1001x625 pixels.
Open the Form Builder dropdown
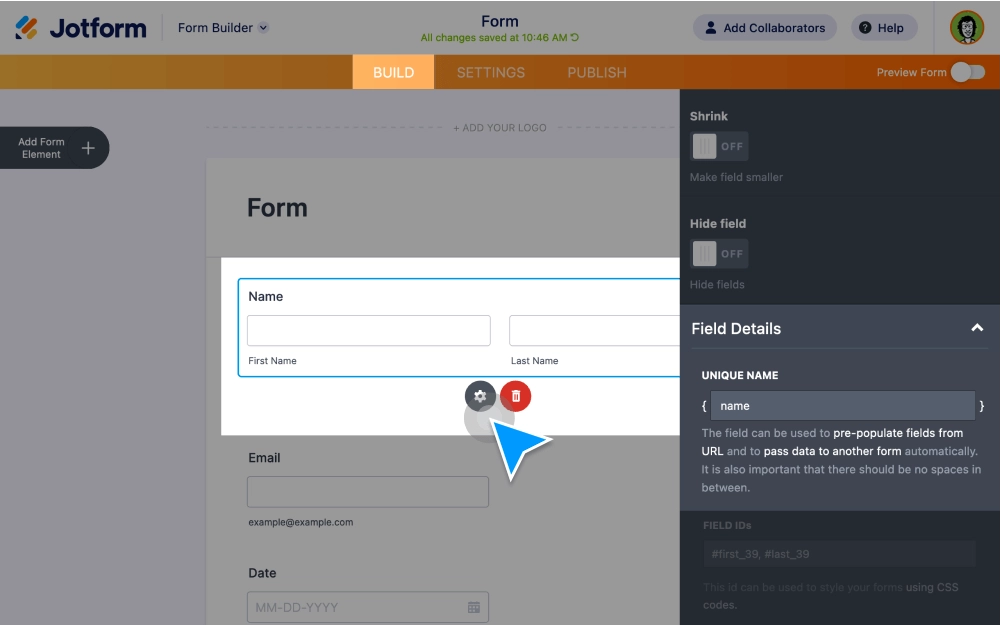tap(222, 27)
